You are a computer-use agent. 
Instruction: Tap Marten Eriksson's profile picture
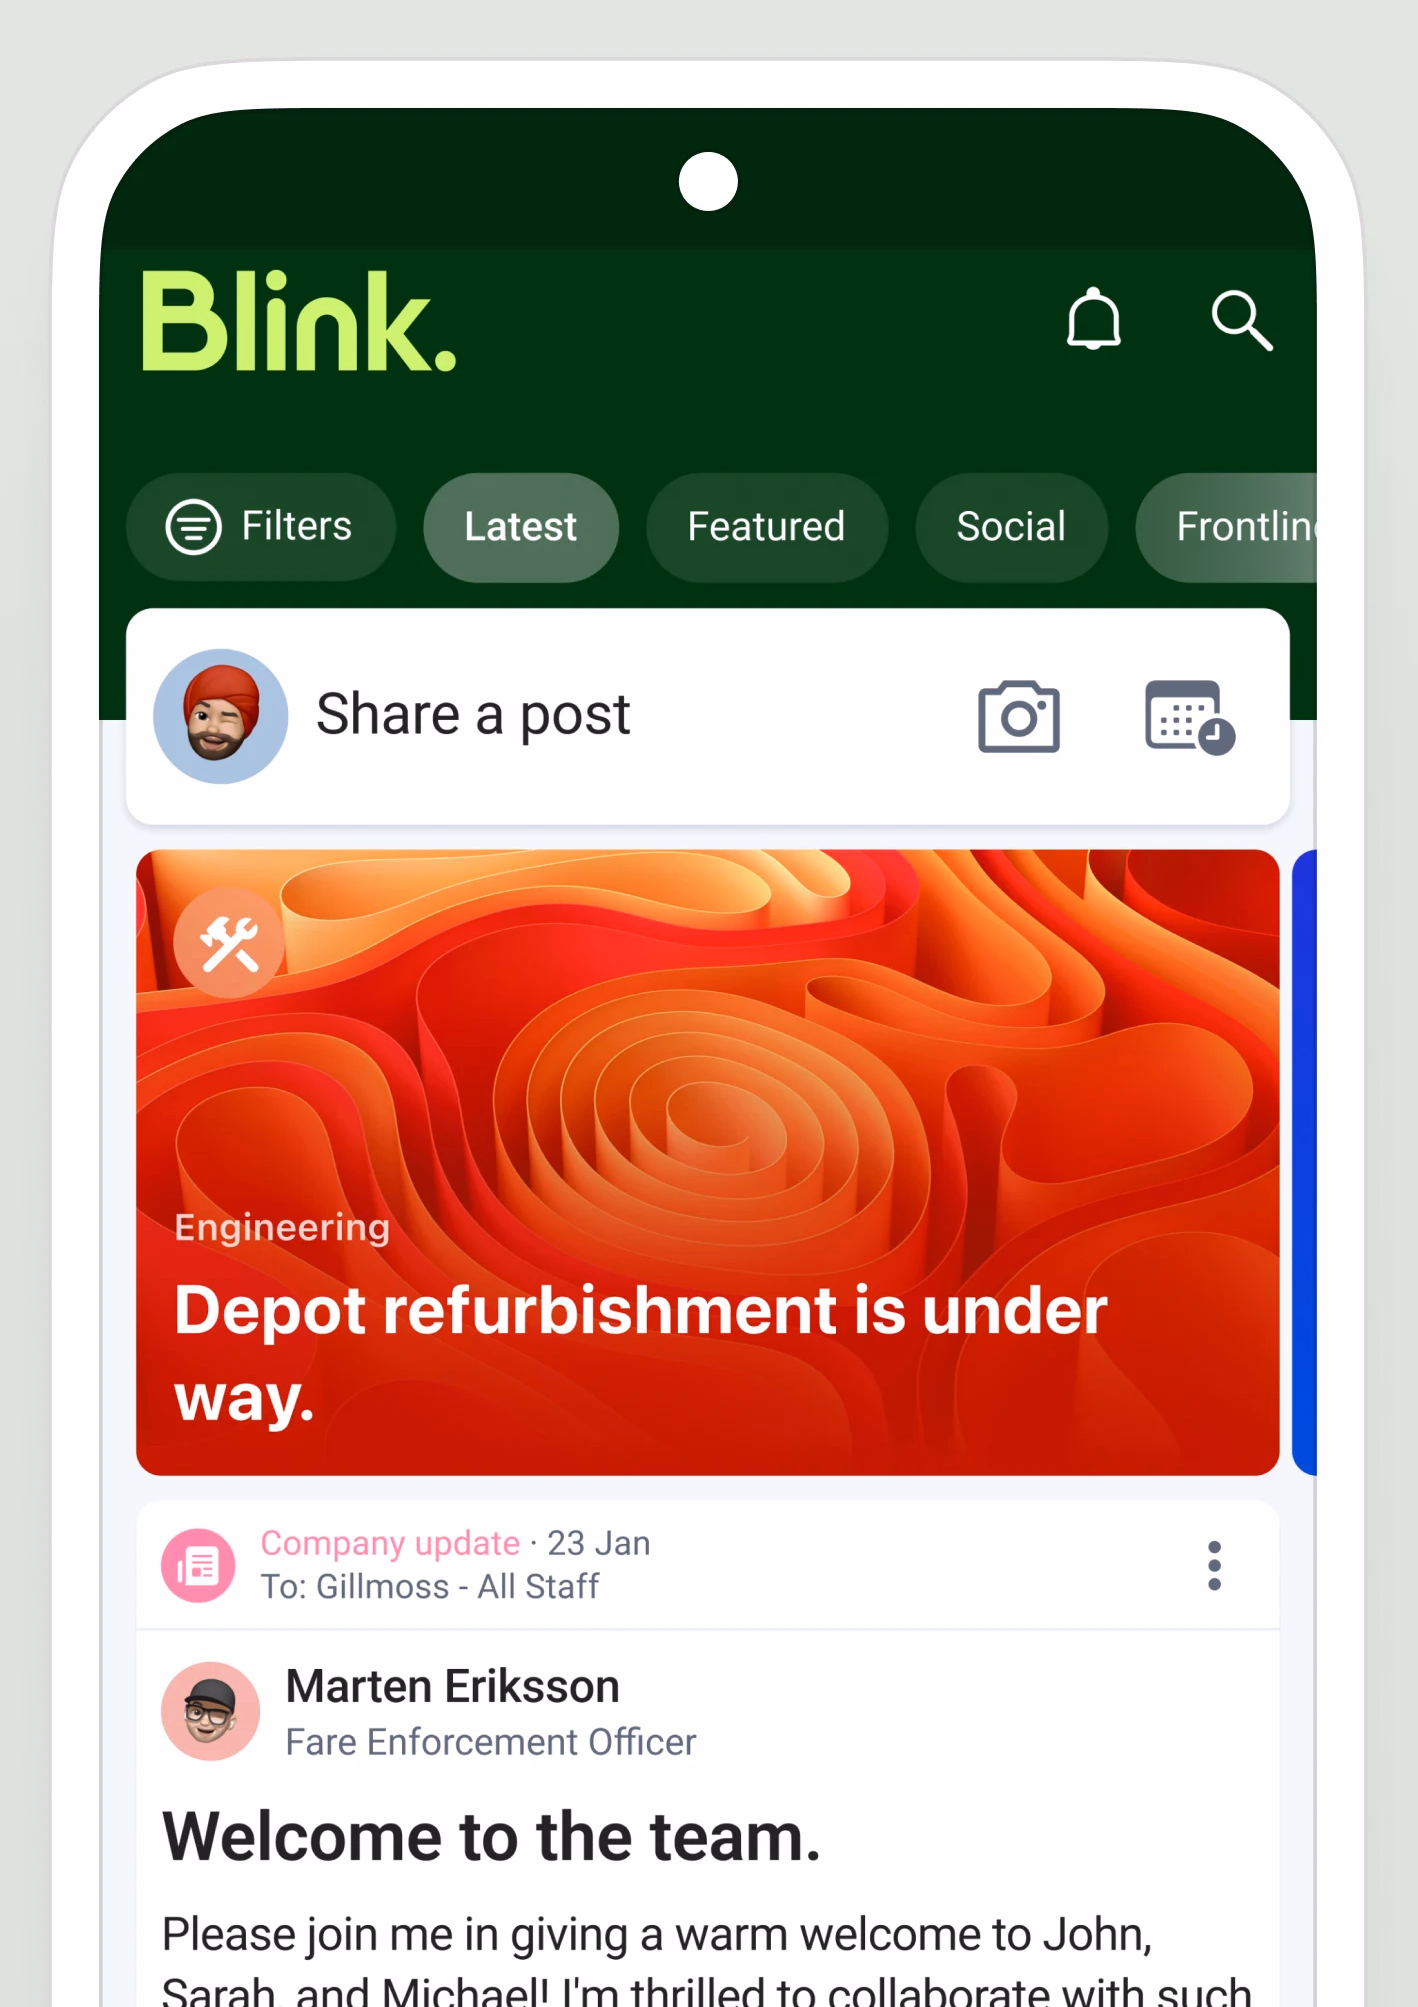210,1711
